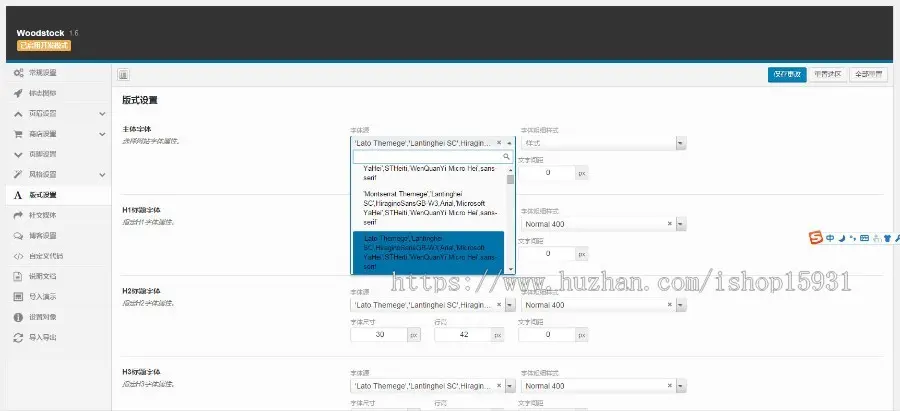Open the magic wand Style Settings item

click(x=57, y=175)
